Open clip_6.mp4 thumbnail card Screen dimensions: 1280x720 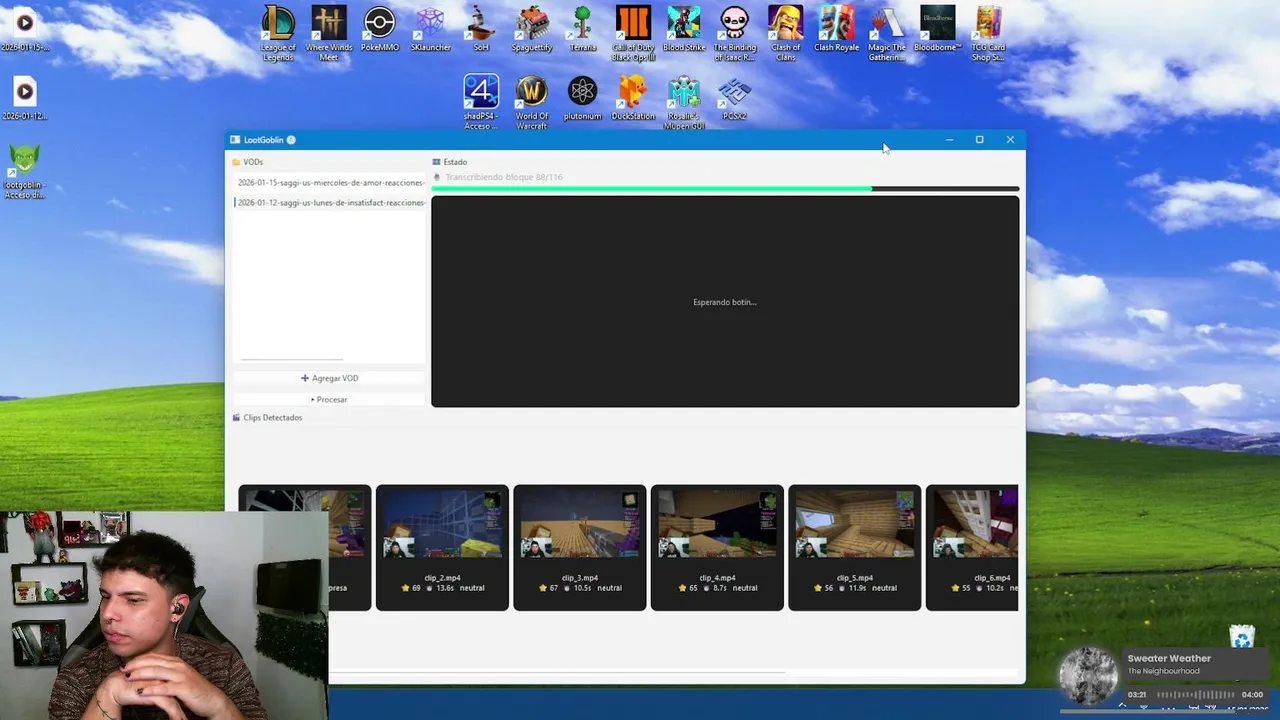pyautogui.click(x=972, y=547)
